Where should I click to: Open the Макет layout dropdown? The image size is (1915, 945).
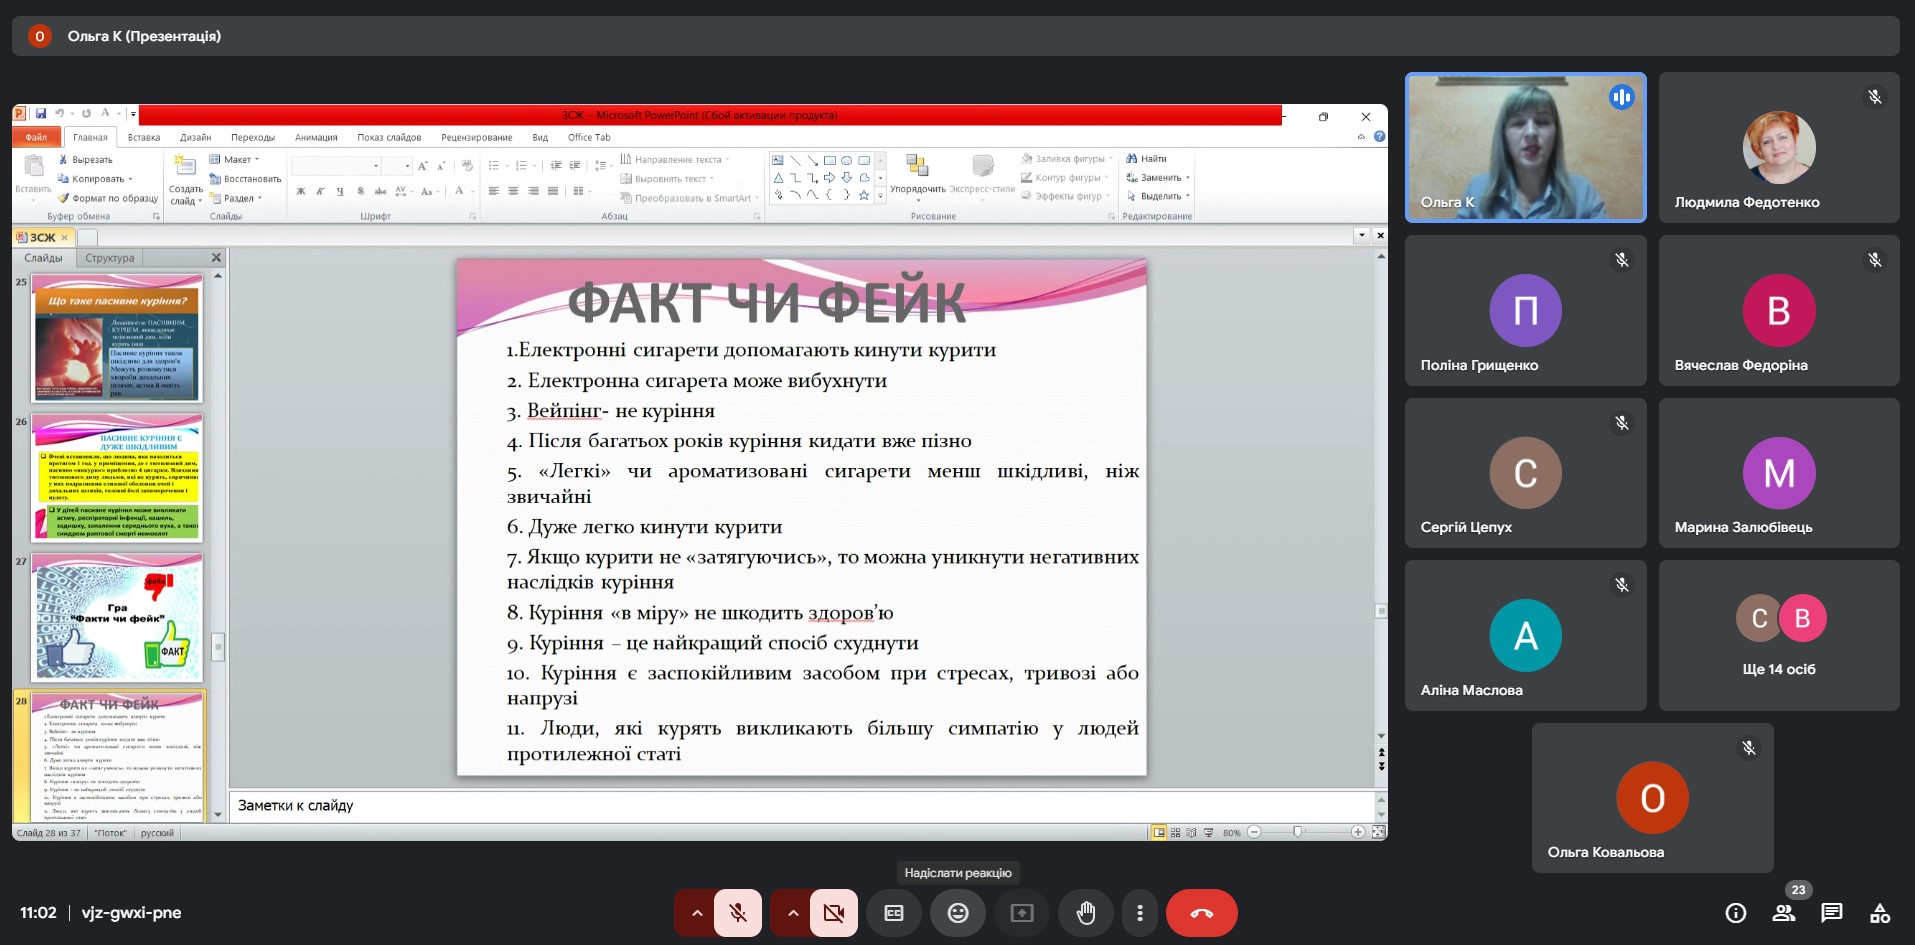237,160
